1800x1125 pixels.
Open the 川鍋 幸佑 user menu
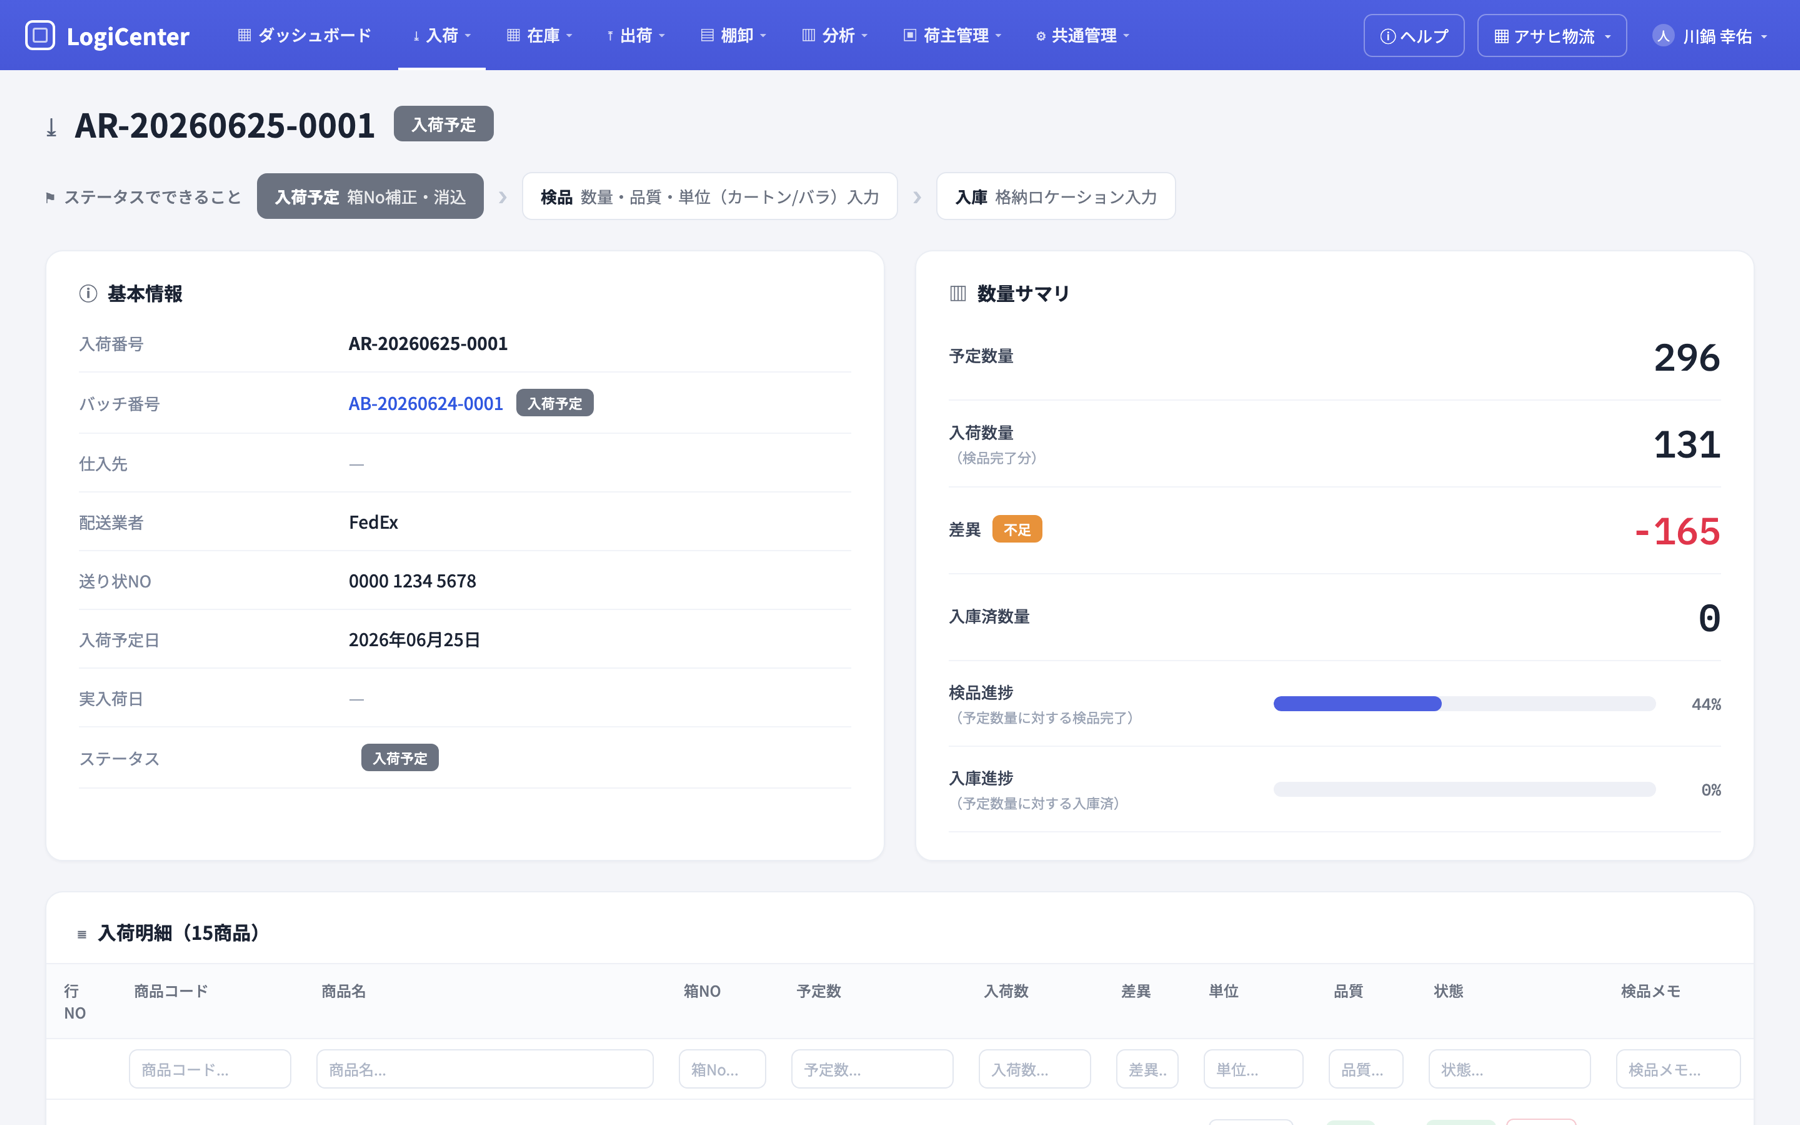[x=1710, y=36]
